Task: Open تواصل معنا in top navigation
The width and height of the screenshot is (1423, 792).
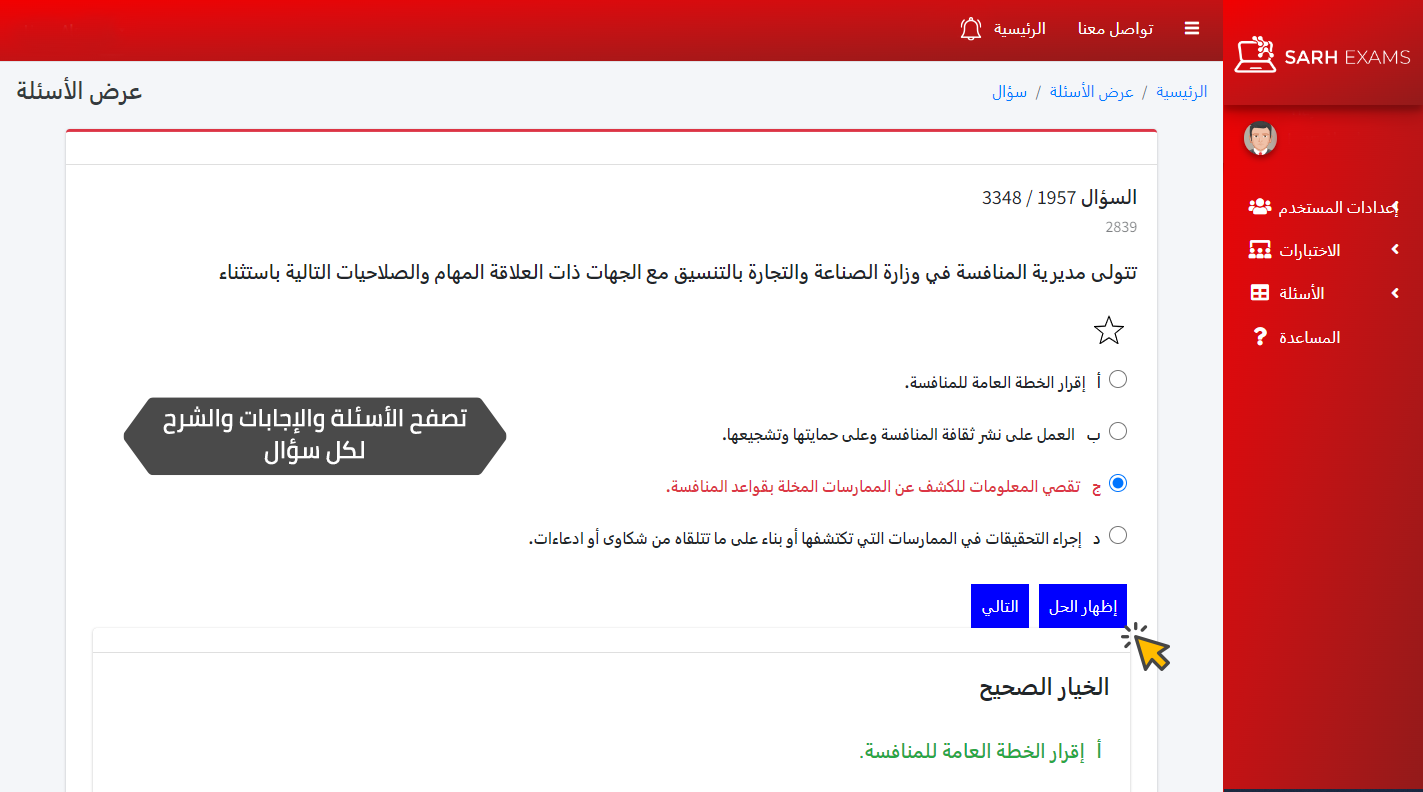Action: [x=1115, y=29]
